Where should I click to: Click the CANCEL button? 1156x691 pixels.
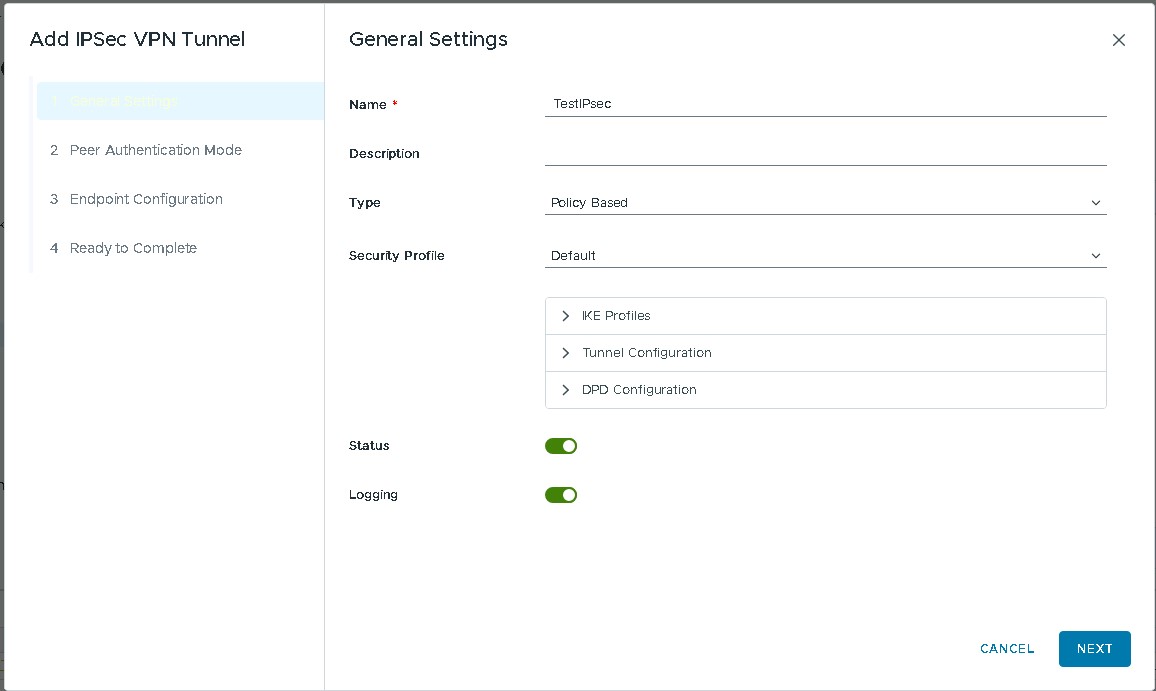[x=1007, y=649]
